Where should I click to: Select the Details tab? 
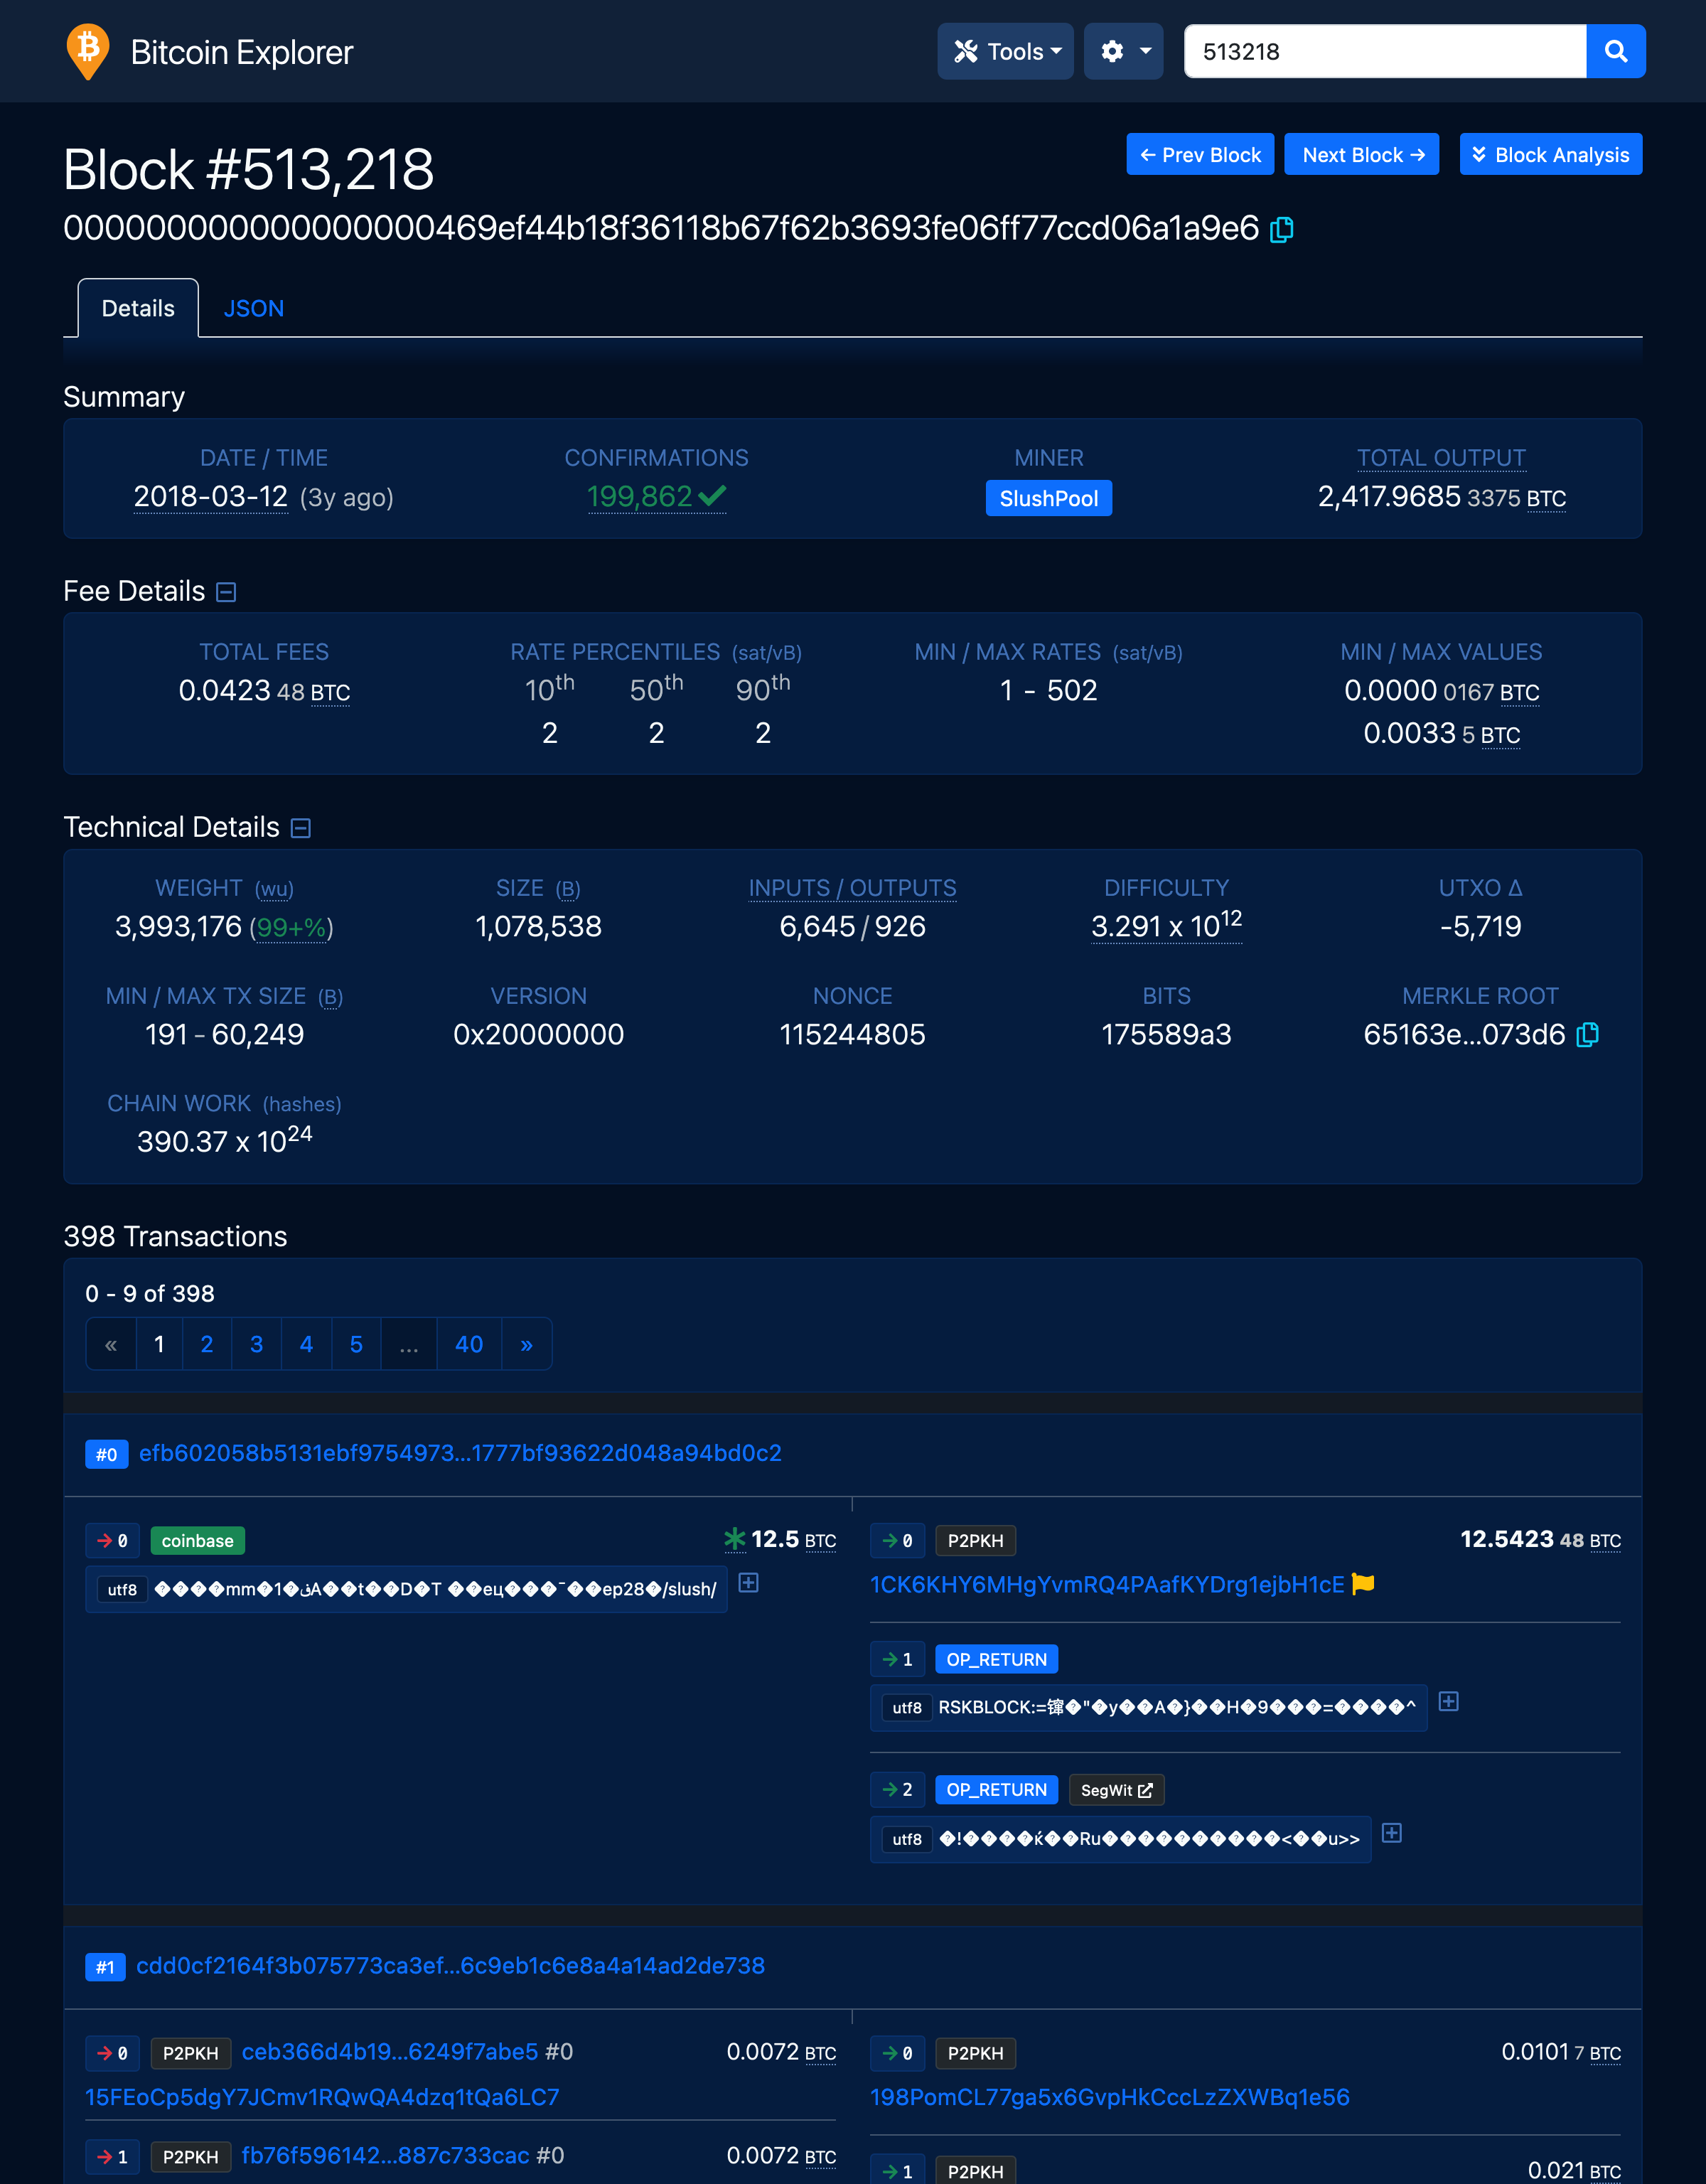(x=138, y=308)
